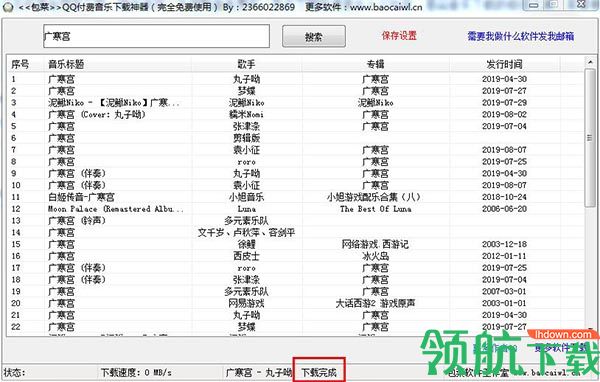The height and width of the screenshot is (382, 600).
Task: Click the 搜索 search button
Action: [314, 37]
